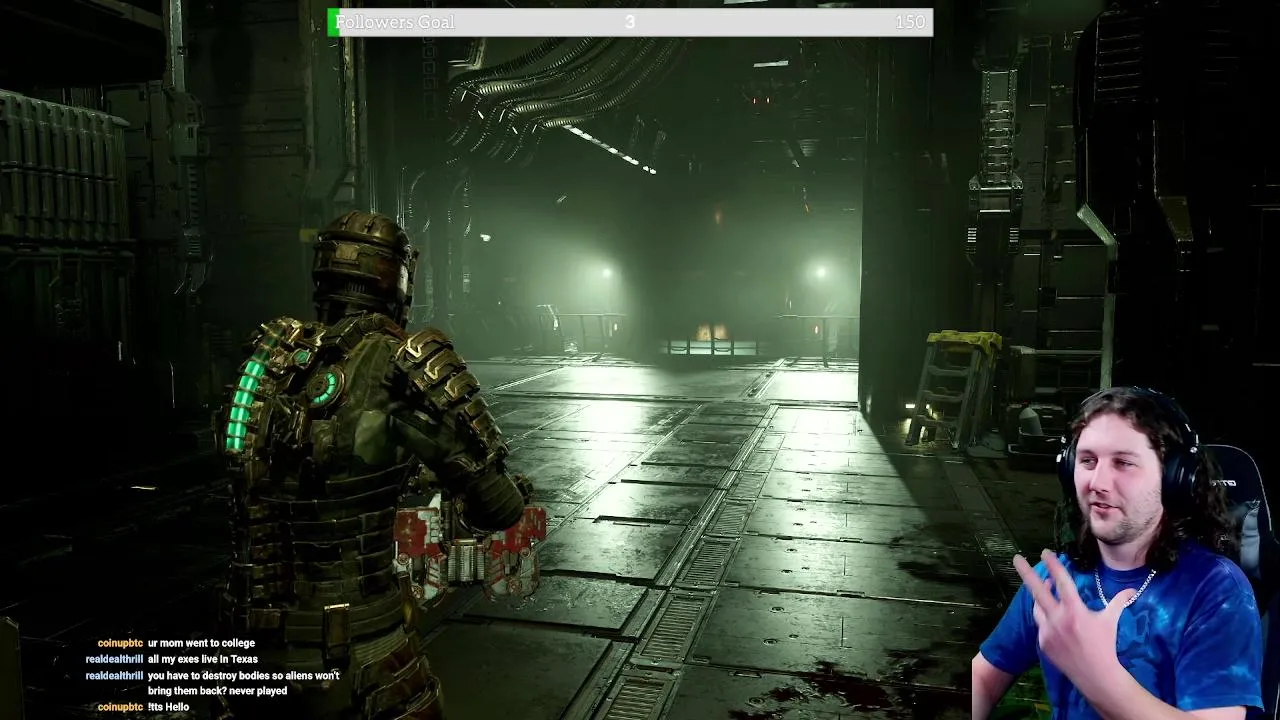This screenshot has height=720, width=1280.
Task: Click the red plasma cutter weapon
Action: pos(468,550)
